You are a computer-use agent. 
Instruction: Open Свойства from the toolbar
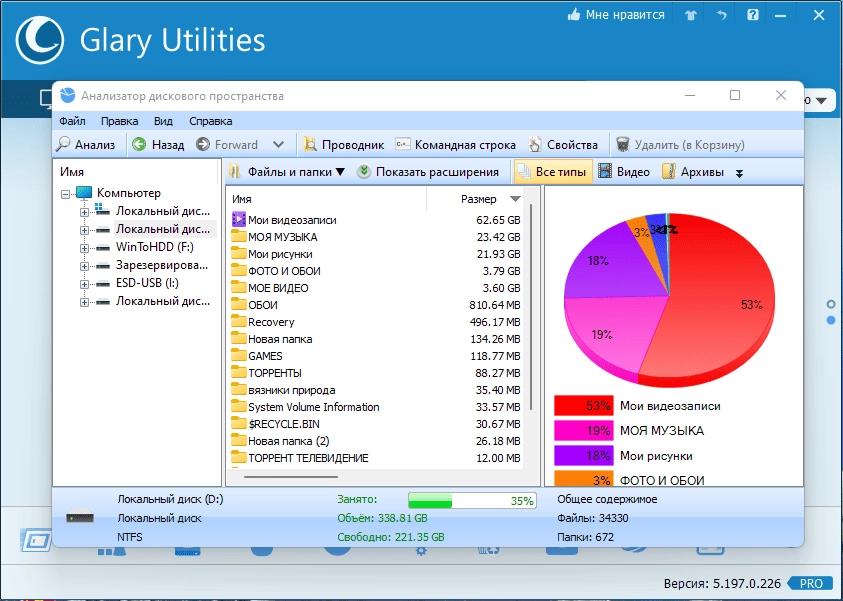click(562, 145)
